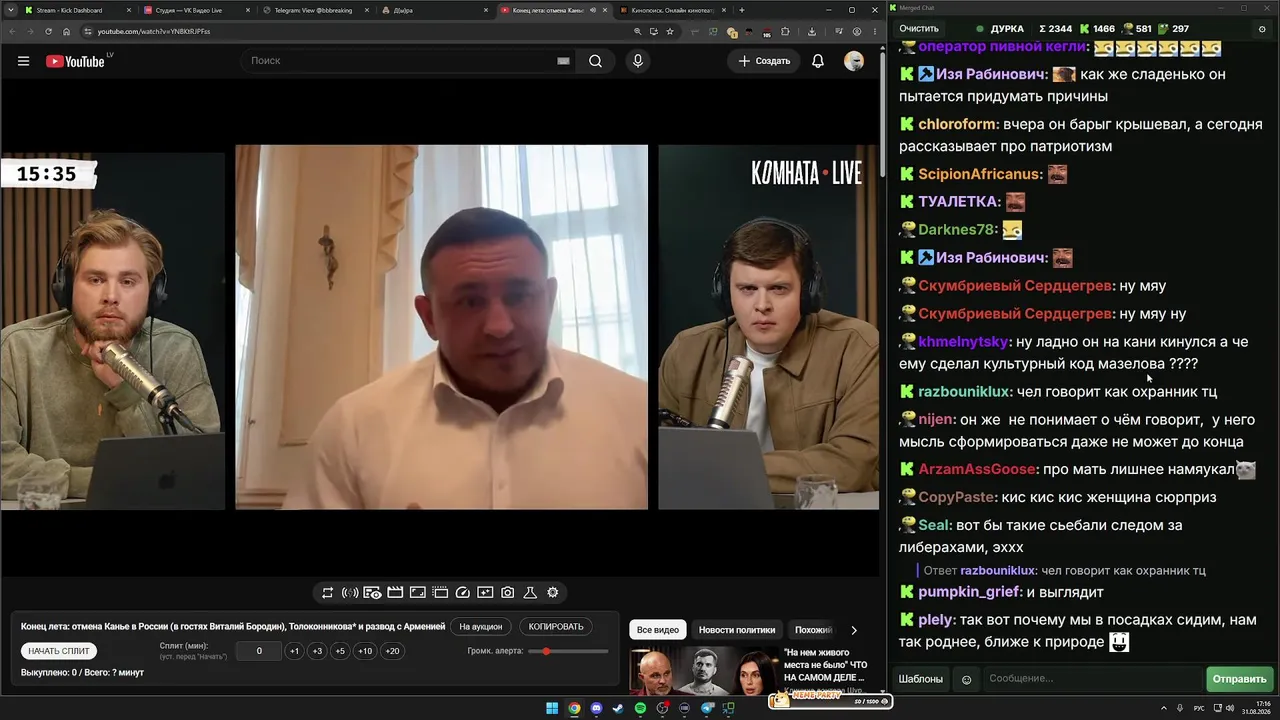Click the loop arrows icon in player toolbar

327,593
